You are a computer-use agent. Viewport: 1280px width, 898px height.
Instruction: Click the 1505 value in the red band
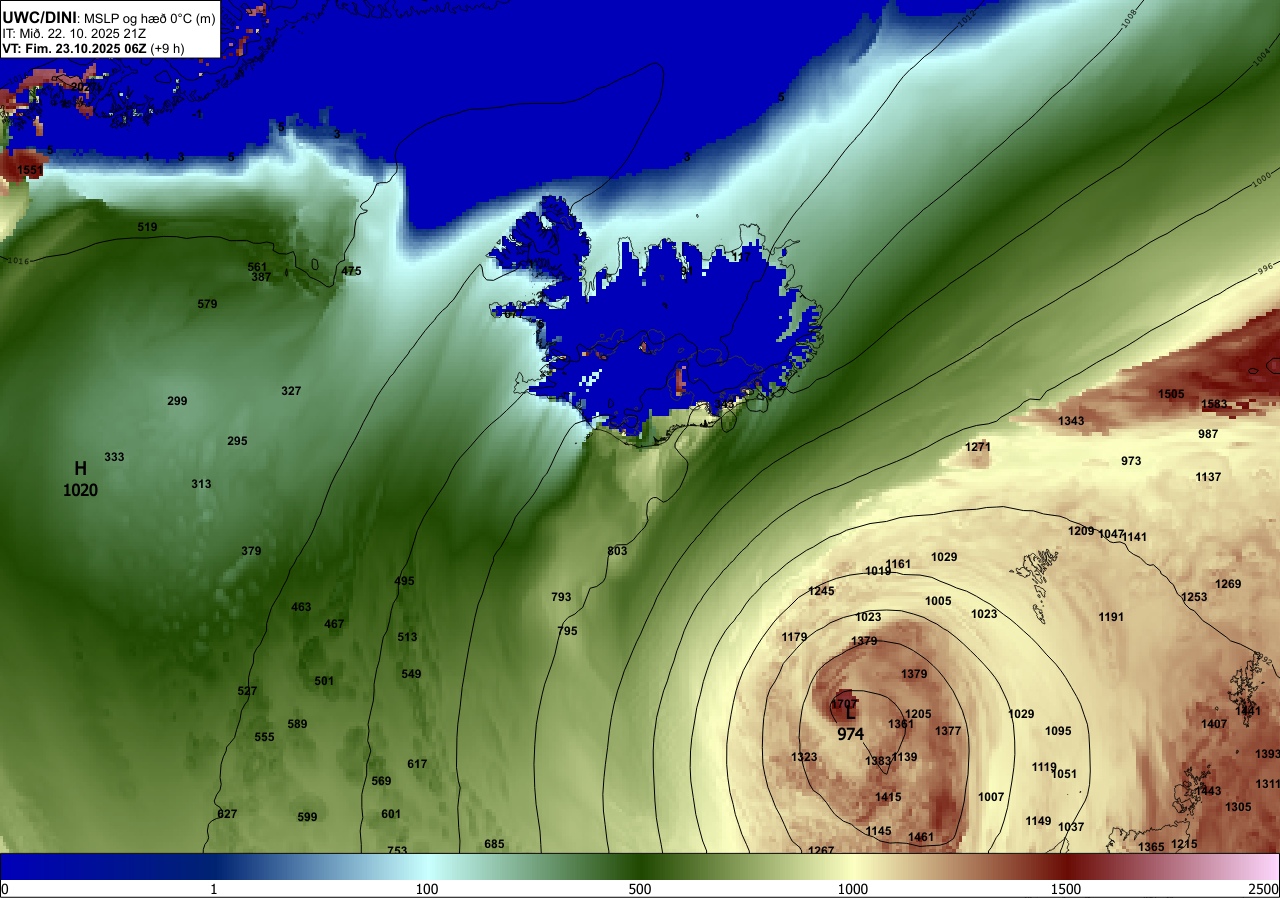click(1171, 394)
